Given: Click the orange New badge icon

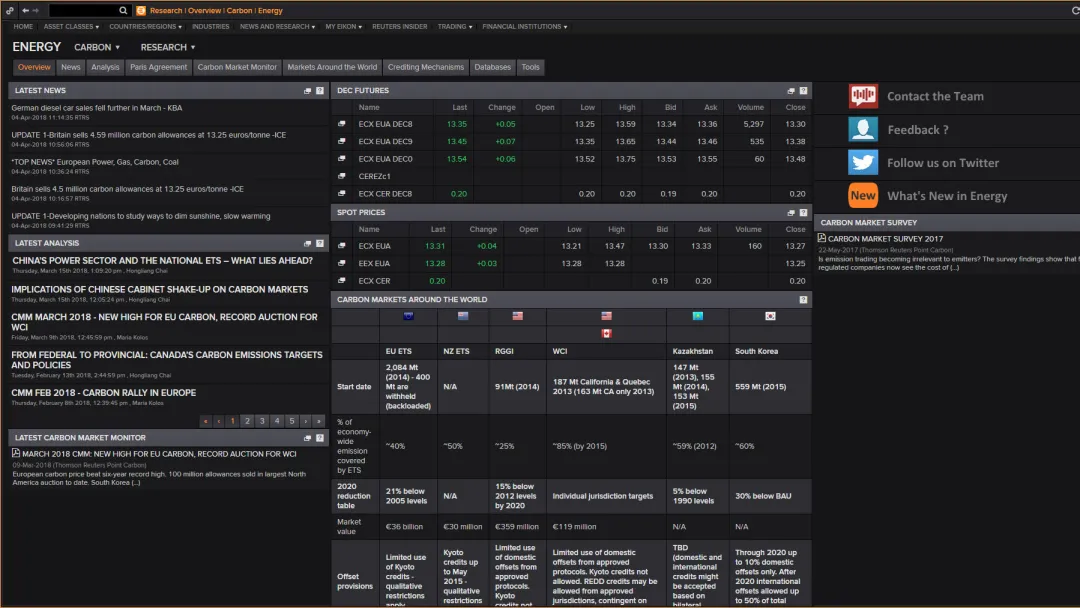Looking at the screenshot, I should [x=863, y=196].
